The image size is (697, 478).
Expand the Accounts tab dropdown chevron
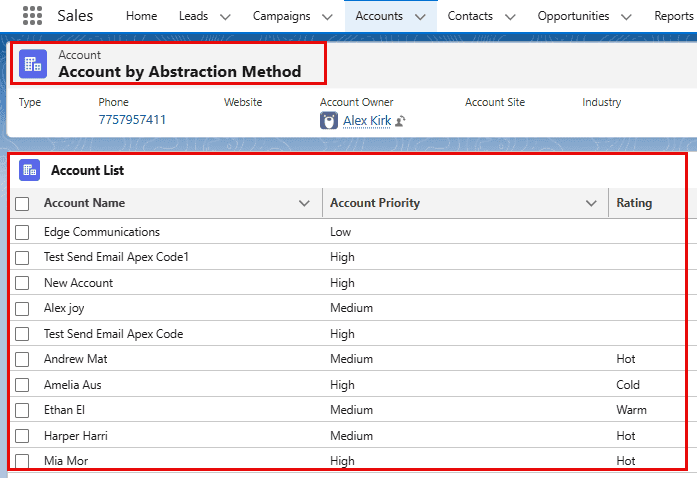pos(420,17)
